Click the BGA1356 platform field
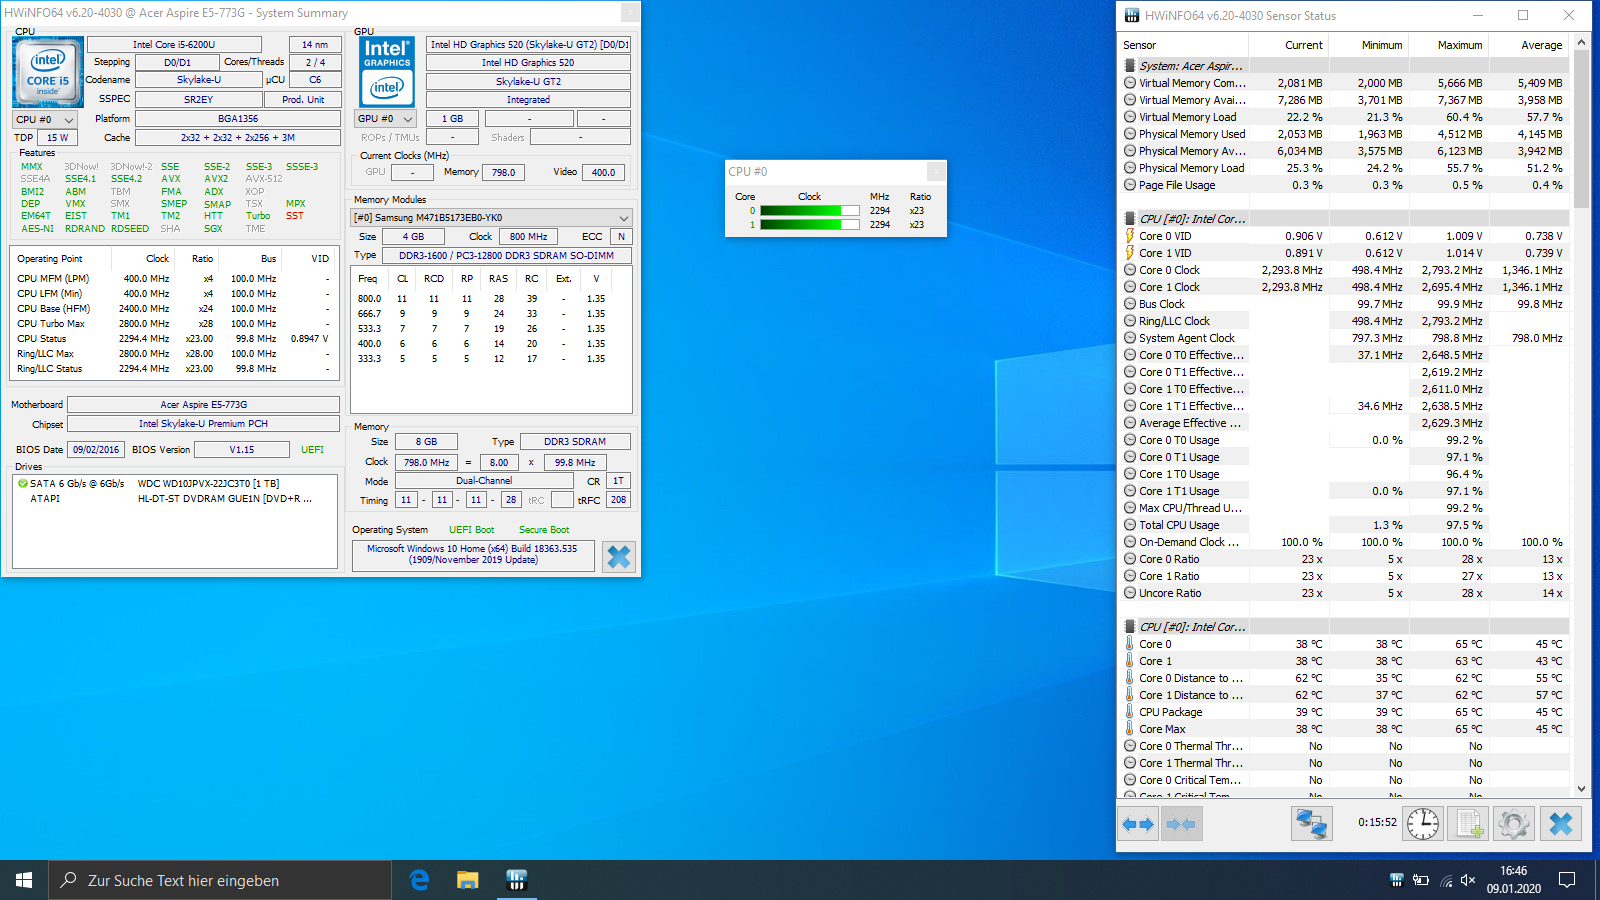This screenshot has width=1600, height=900. point(238,119)
